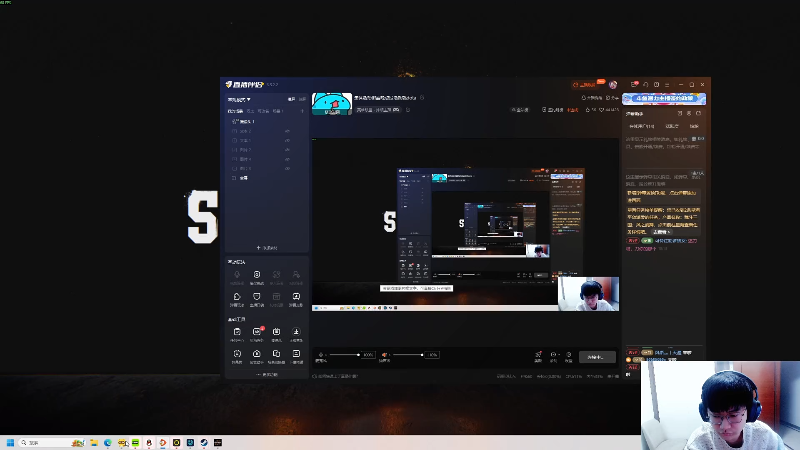Open the category pill under the stream title

pos(378,110)
